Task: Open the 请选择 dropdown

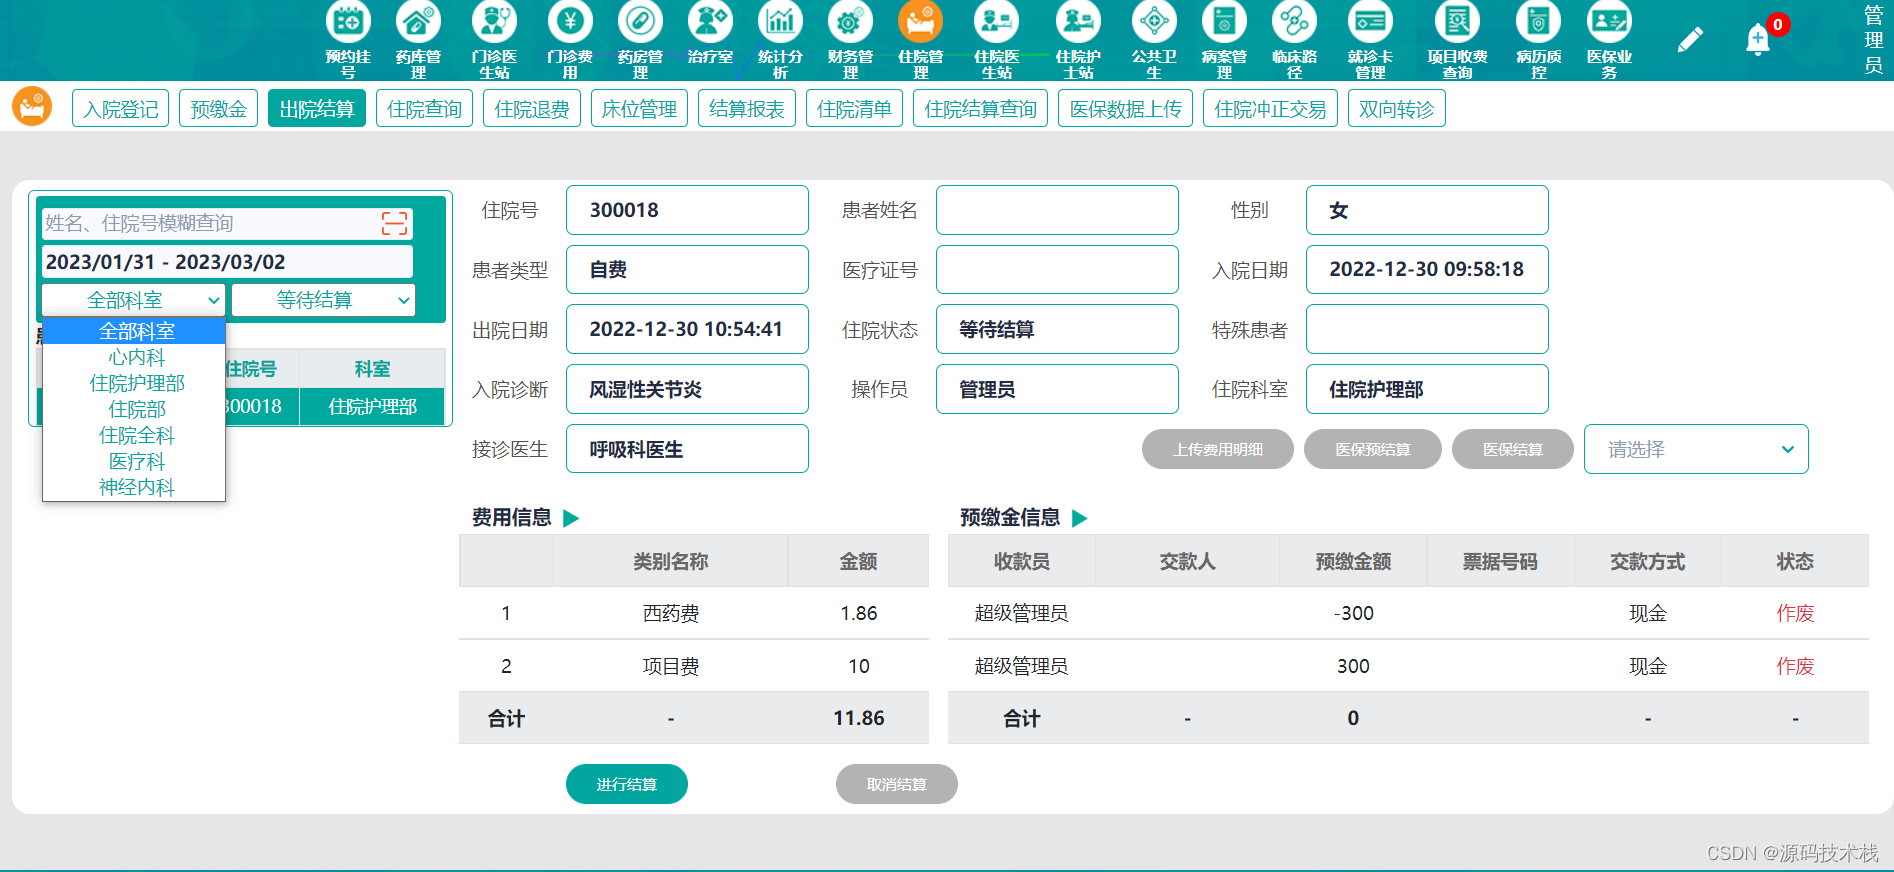Action: (x=1696, y=449)
